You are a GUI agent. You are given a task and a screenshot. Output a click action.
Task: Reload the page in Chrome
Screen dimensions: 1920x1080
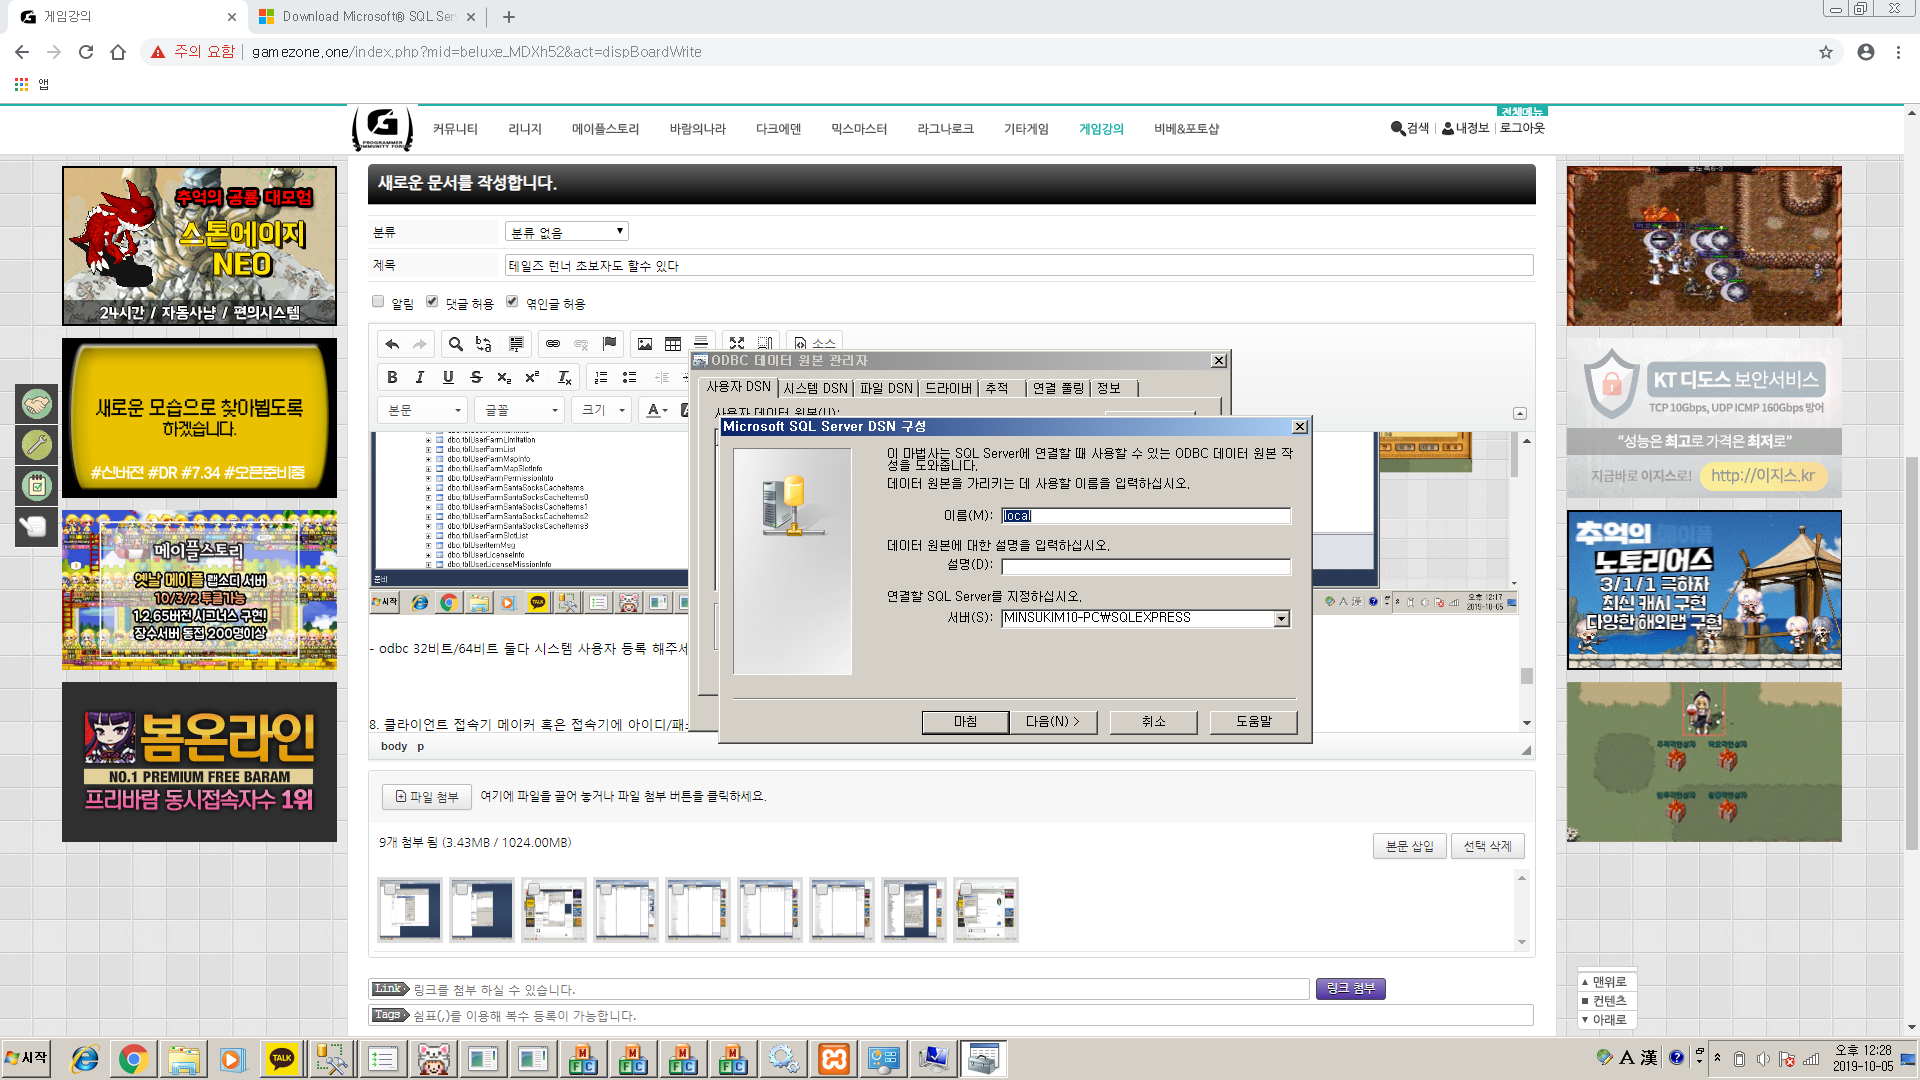[86, 52]
